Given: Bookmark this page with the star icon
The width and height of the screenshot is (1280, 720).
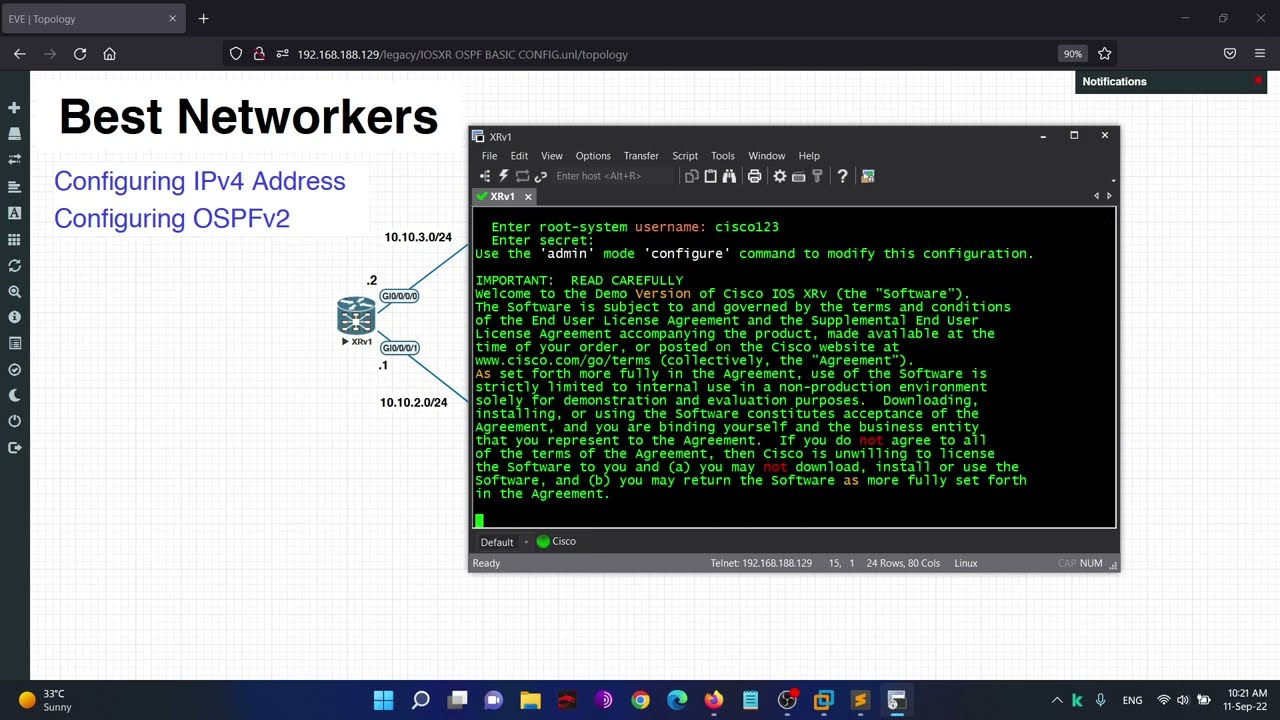Looking at the screenshot, I should coord(1104,54).
